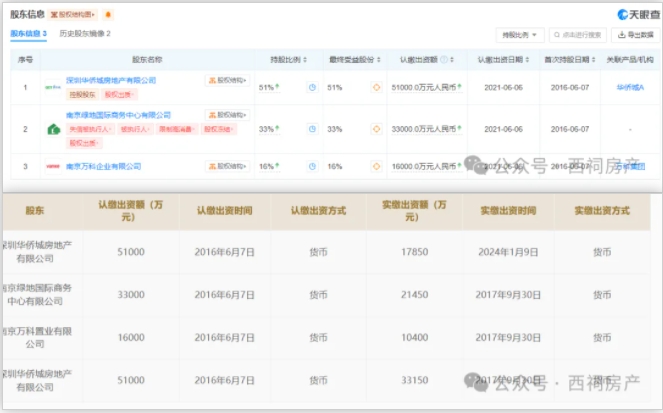Open 持股比例 filter dropdown
Screen dimensions: 663x413
click(520, 35)
